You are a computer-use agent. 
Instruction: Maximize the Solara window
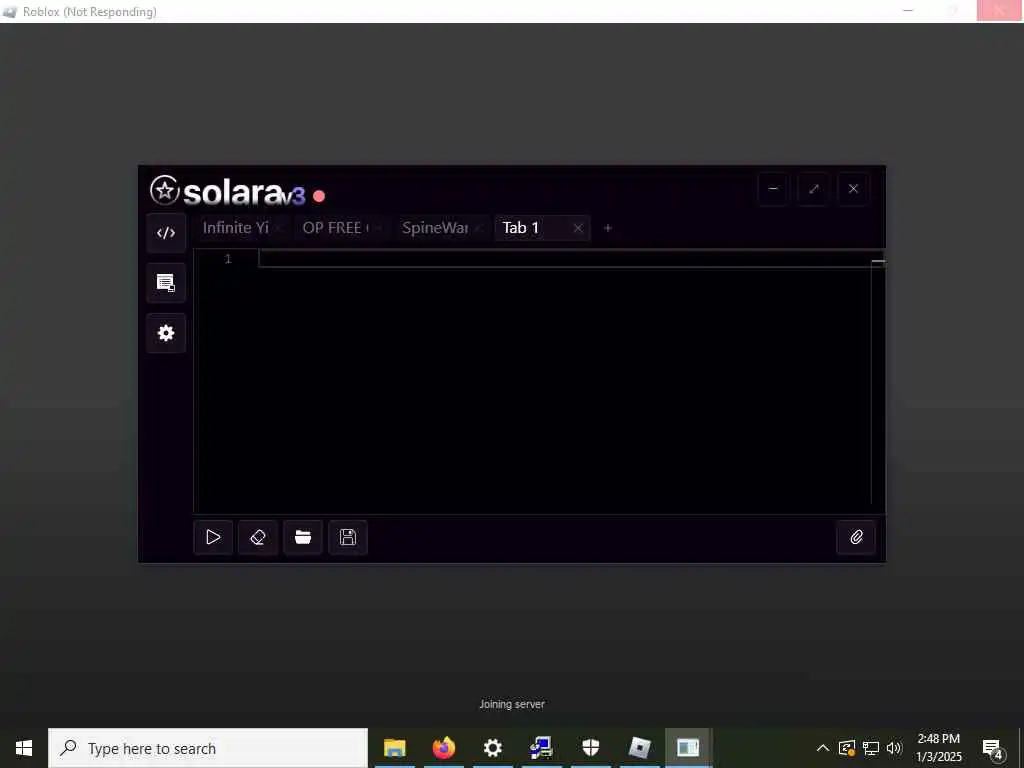pyautogui.click(x=814, y=189)
